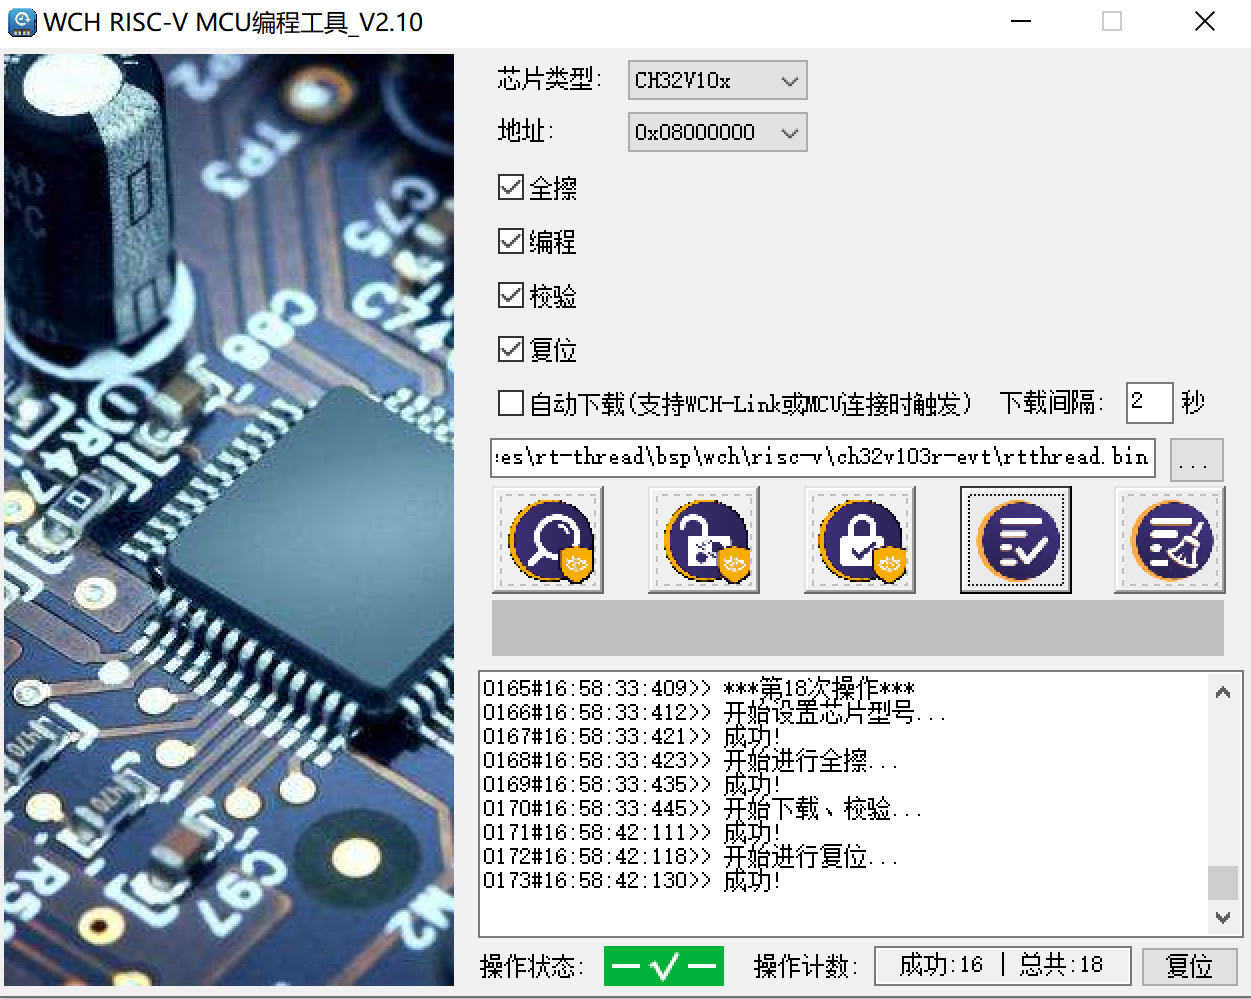This screenshot has width=1251, height=999.
Task: Click the enable read protection lock icon
Action: (860, 540)
